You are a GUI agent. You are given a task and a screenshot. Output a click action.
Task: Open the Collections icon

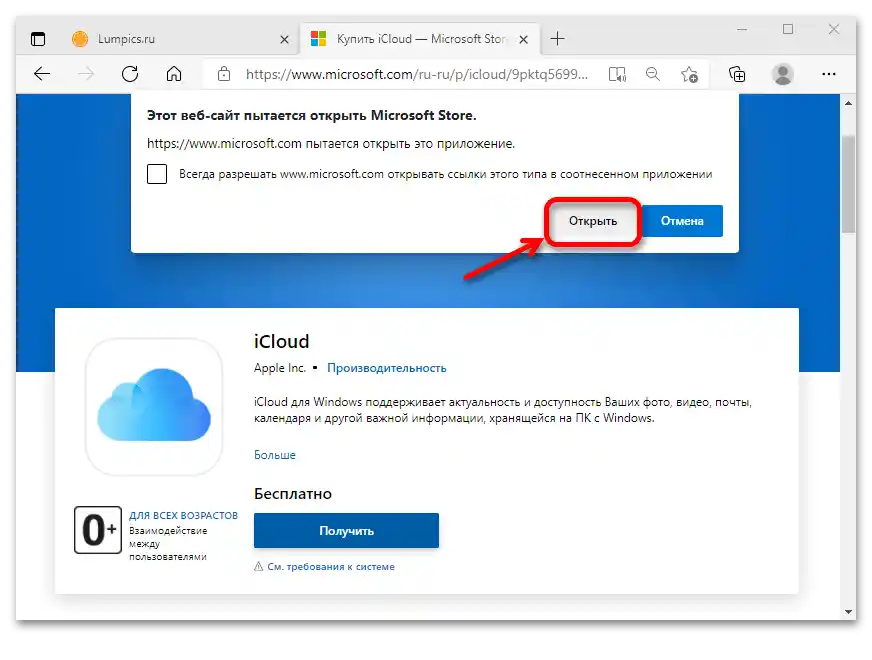[x=737, y=74]
